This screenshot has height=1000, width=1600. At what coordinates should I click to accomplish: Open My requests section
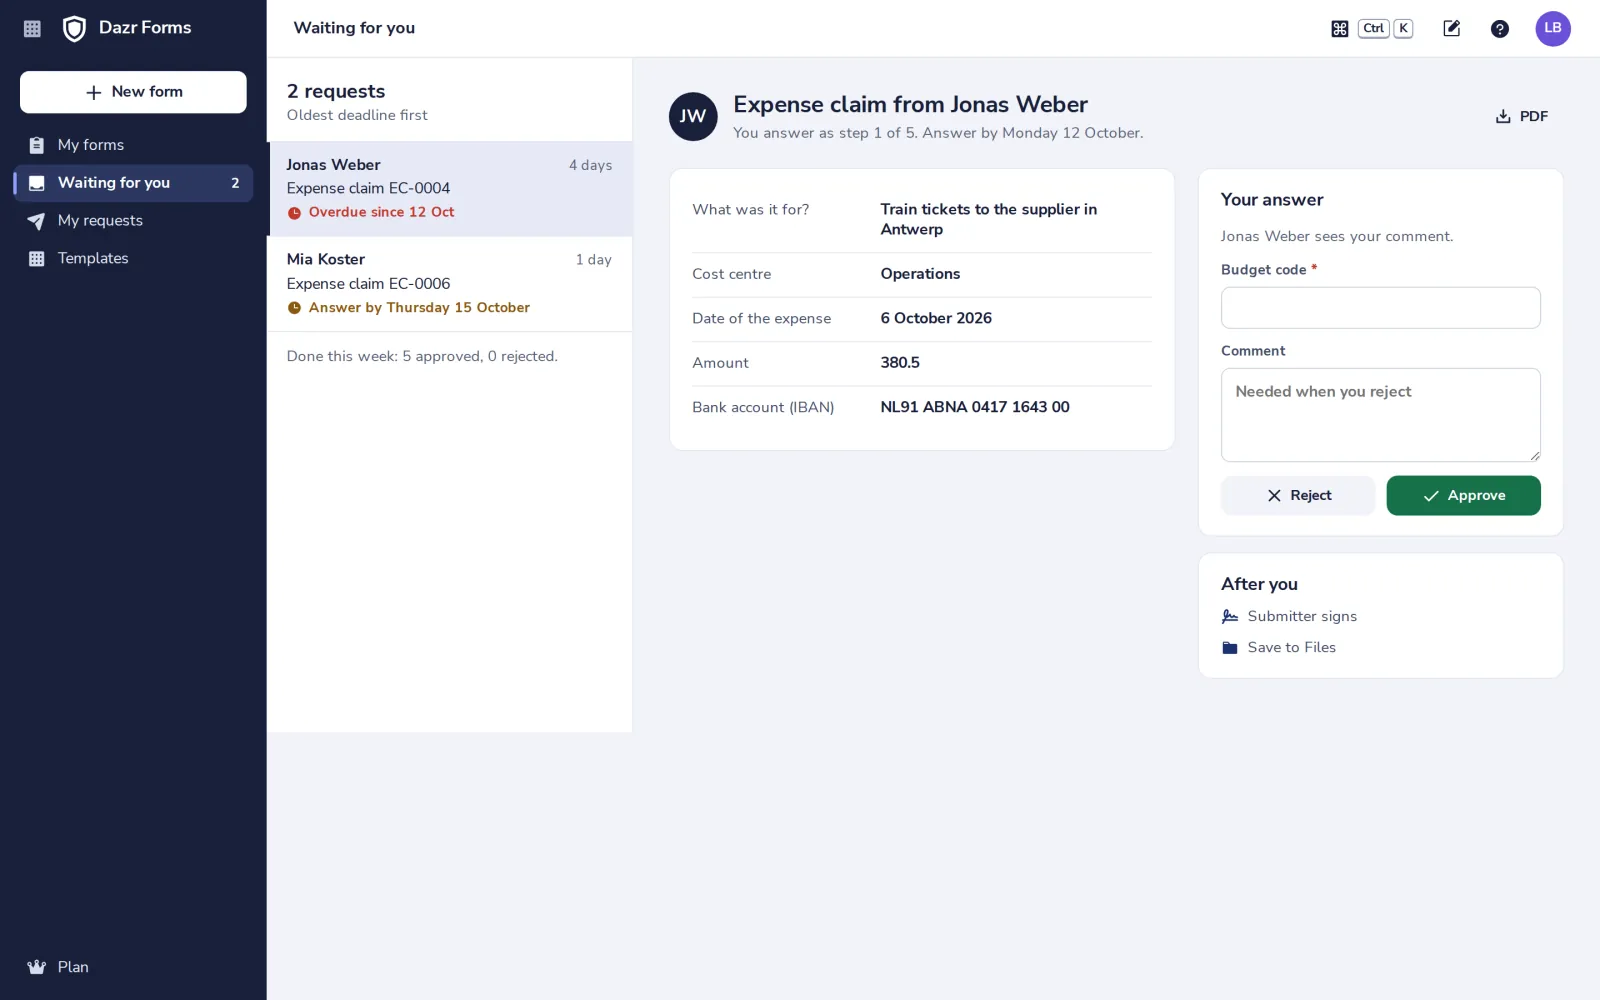133,221
